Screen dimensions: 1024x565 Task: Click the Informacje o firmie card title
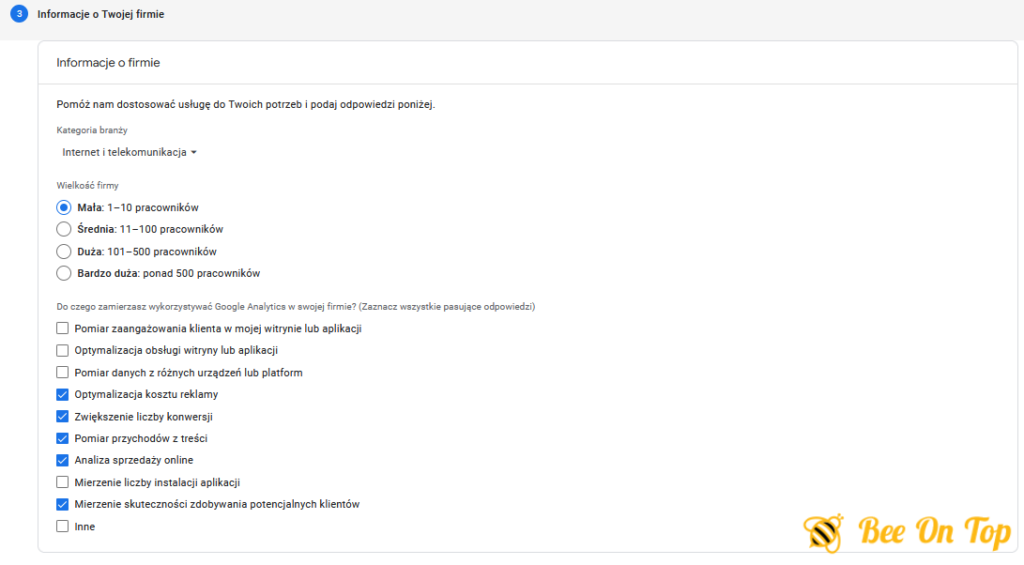tap(108, 63)
